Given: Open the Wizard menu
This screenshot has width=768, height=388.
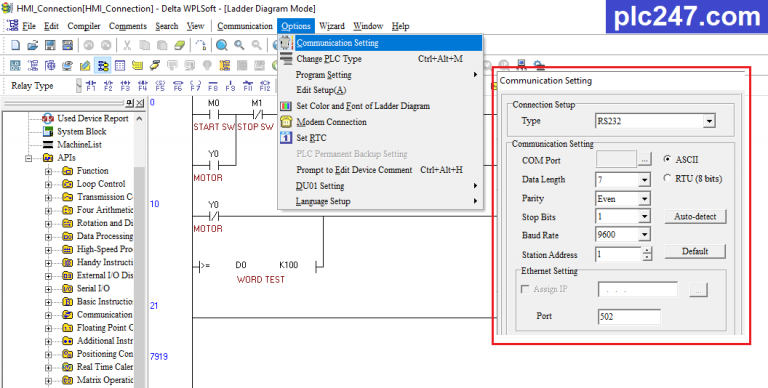Looking at the screenshot, I should pyautogui.click(x=332, y=26).
